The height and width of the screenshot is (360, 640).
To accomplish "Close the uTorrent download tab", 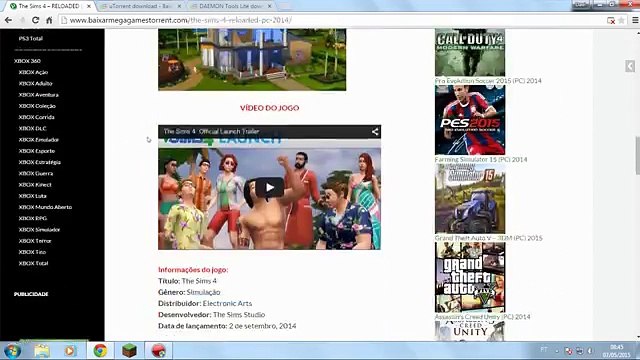I will 179,6.
